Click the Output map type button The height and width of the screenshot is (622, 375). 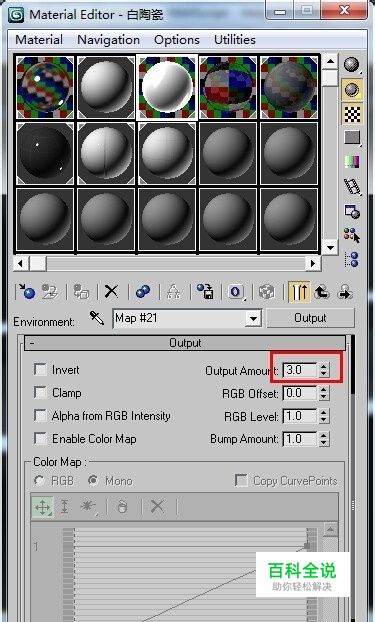tap(310, 318)
